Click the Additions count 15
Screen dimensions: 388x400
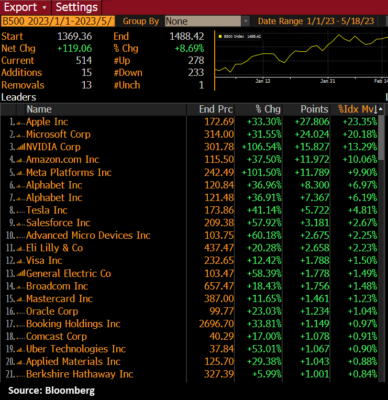87,72
